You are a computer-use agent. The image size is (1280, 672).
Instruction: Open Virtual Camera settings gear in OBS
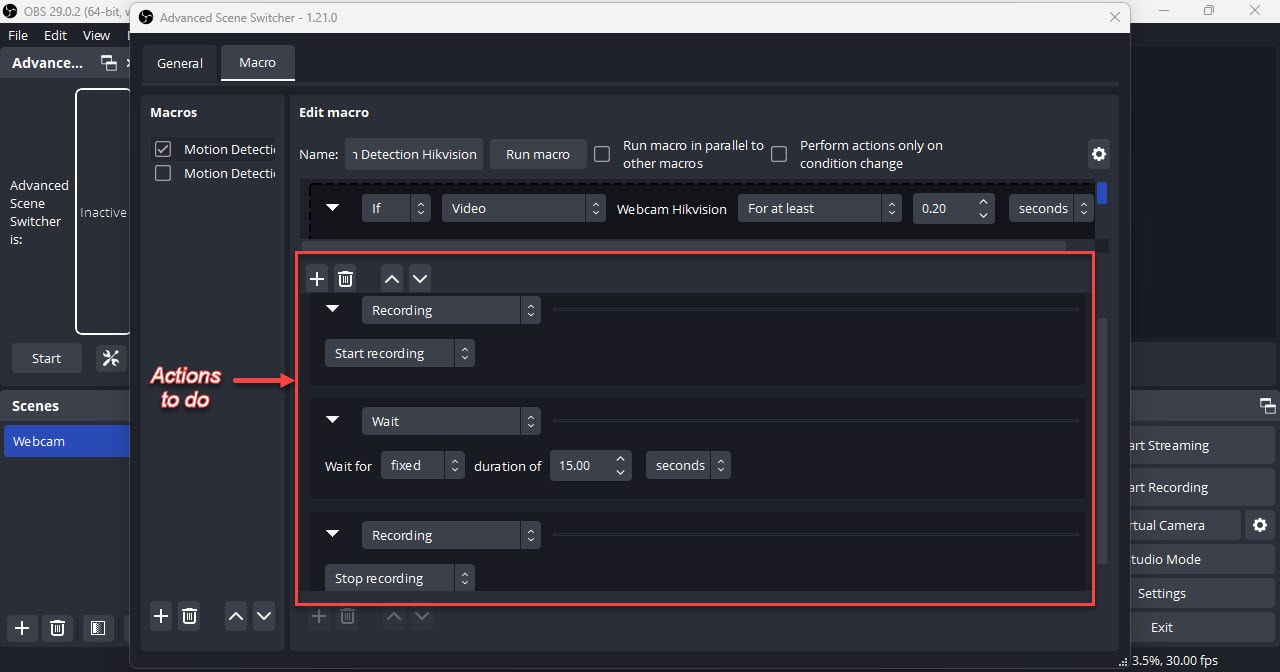[1260, 525]
